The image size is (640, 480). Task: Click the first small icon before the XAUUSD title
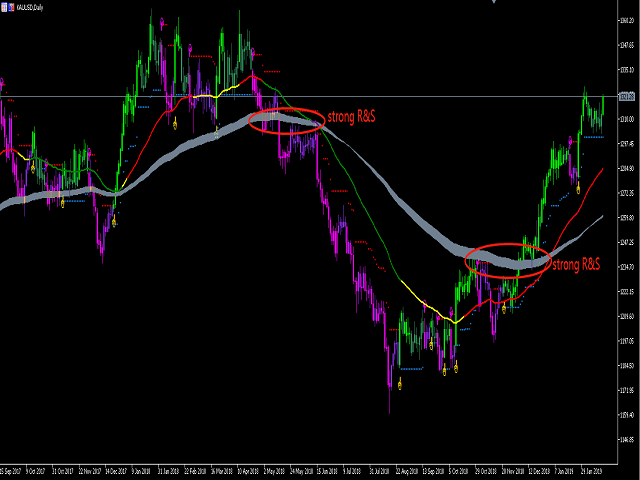click(x=4, y=7)
